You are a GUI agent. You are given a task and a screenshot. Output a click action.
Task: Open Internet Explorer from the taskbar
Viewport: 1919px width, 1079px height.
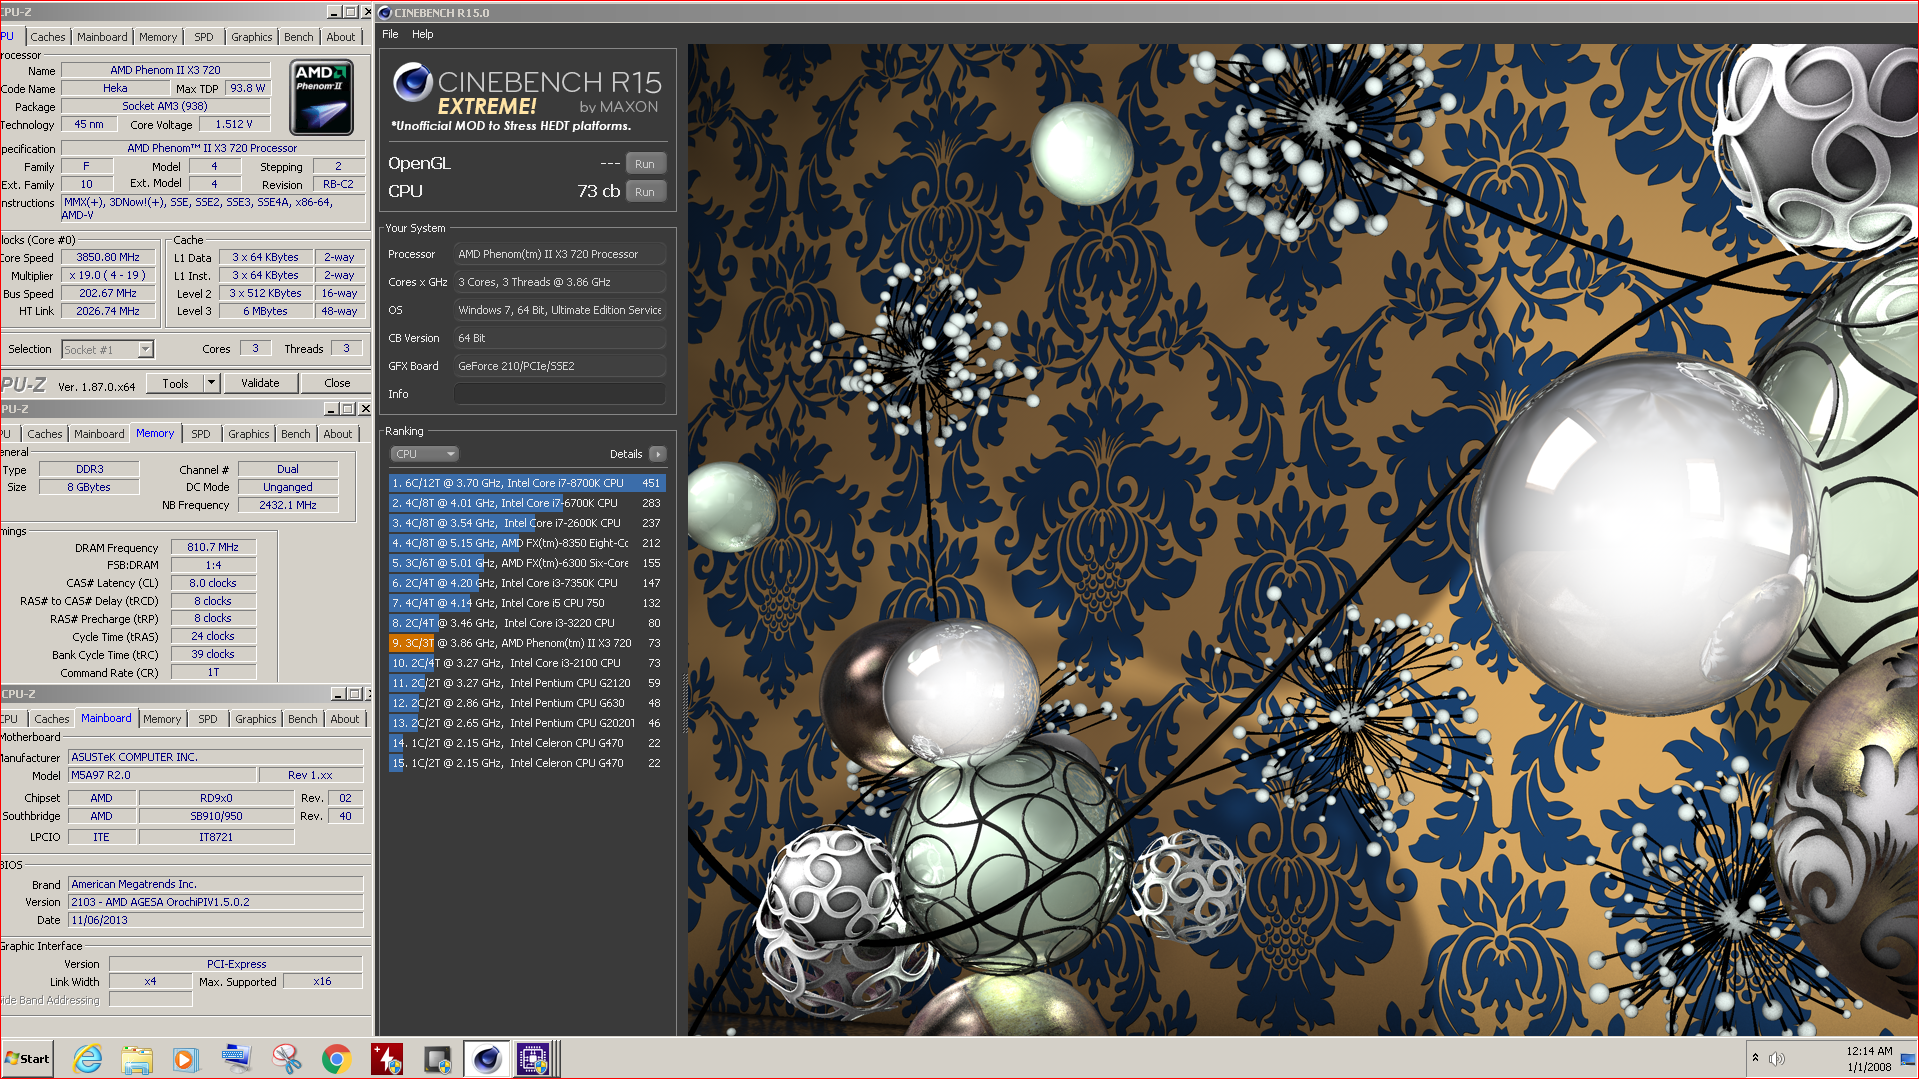click(x=88, y=1059)
